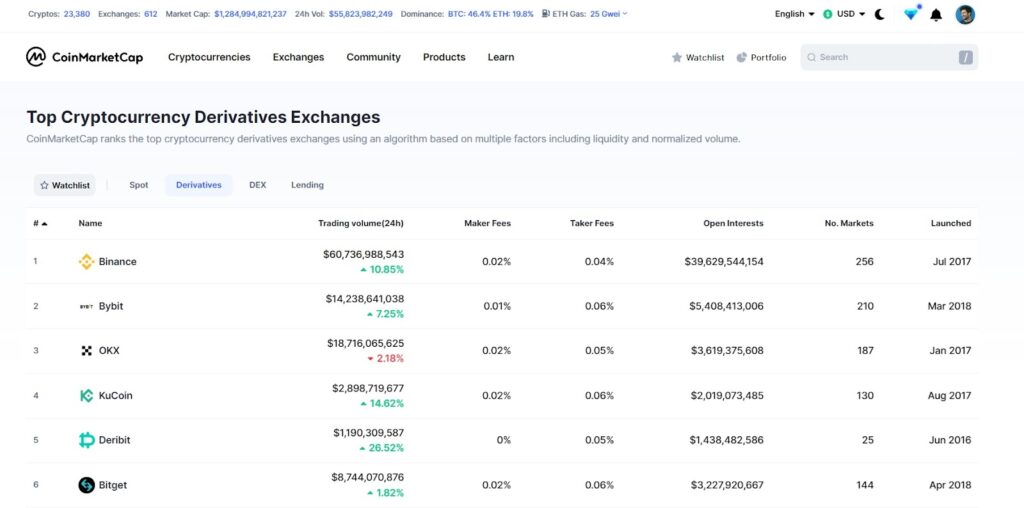The image size is (1024, 508).
Task: Open the Cryptocurrencies menu
Action: pyautogui.click(x=209, y=57)
